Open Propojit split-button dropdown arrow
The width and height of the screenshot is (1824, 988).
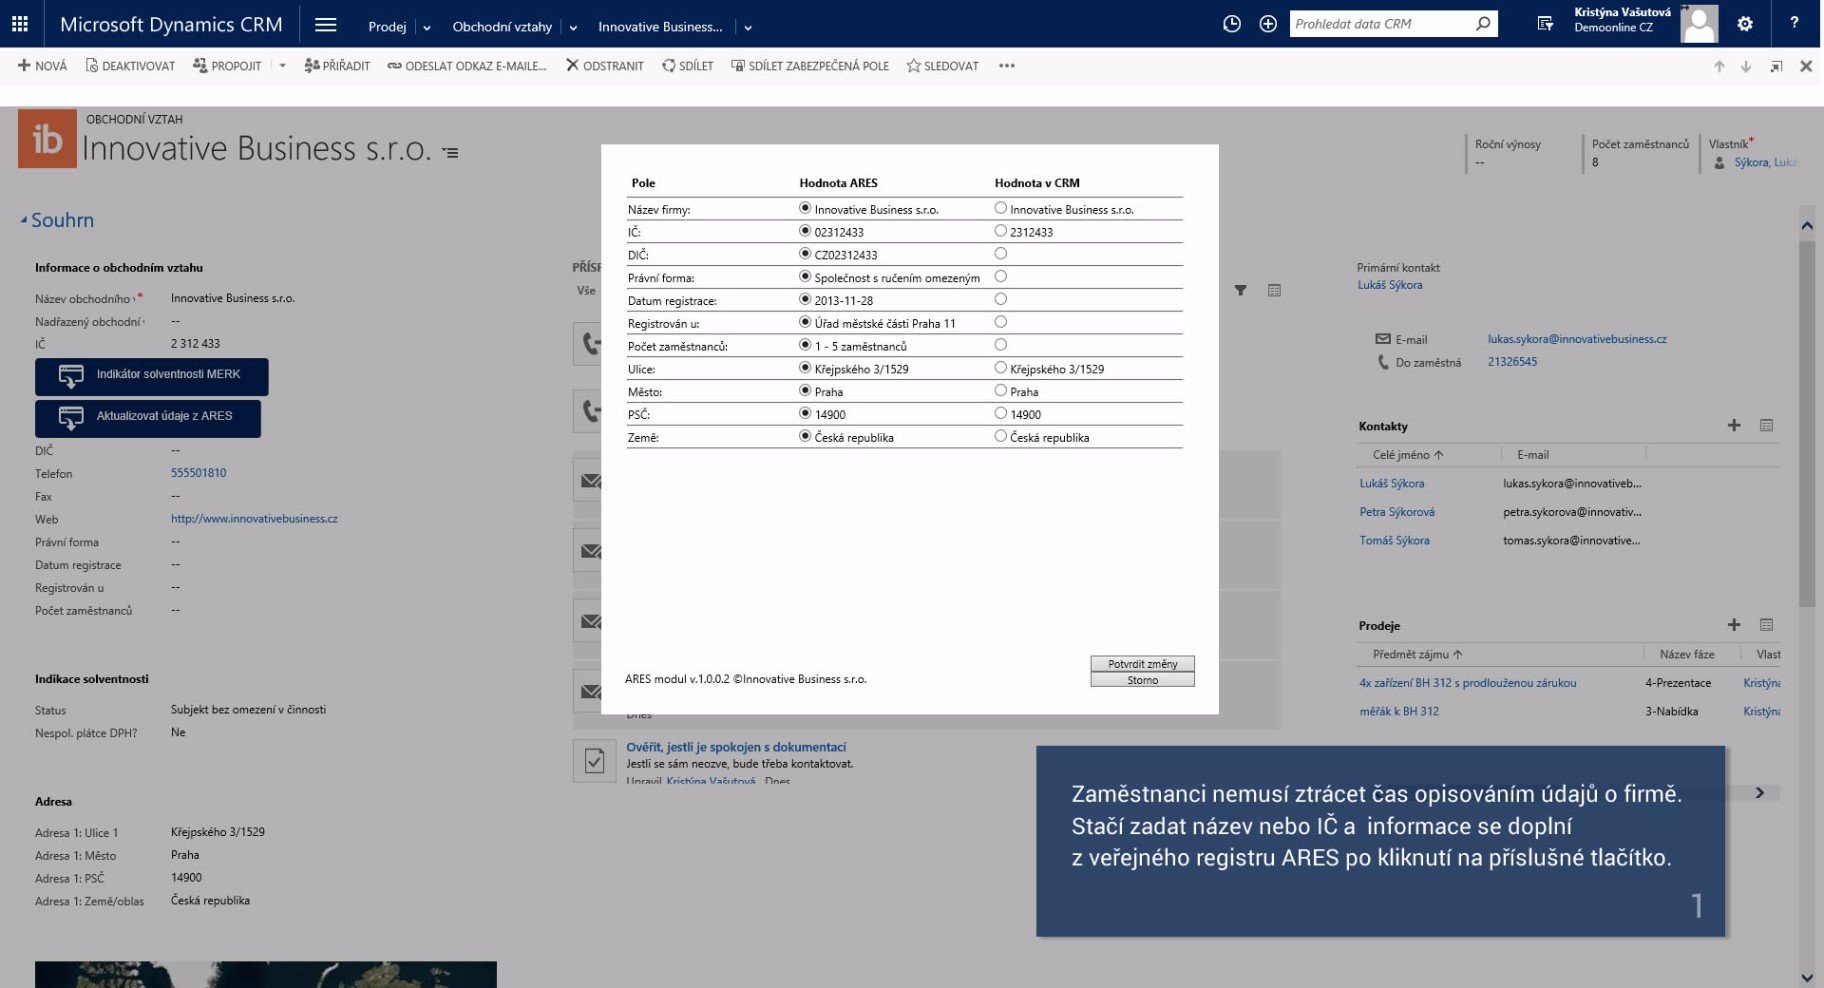coord(282,66)
